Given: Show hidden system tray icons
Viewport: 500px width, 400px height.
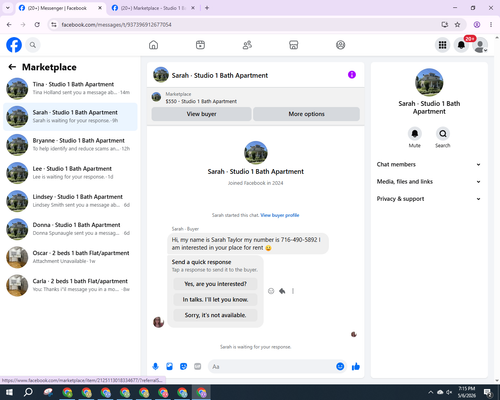Looking at the screenshot, I should pyautogui.click(x=431, y=392).
